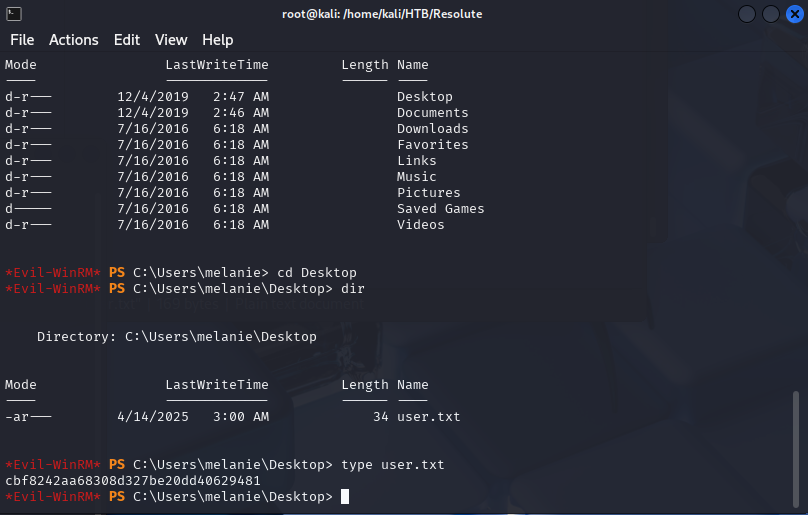Open the Help menu

click(x=217, y=40)
